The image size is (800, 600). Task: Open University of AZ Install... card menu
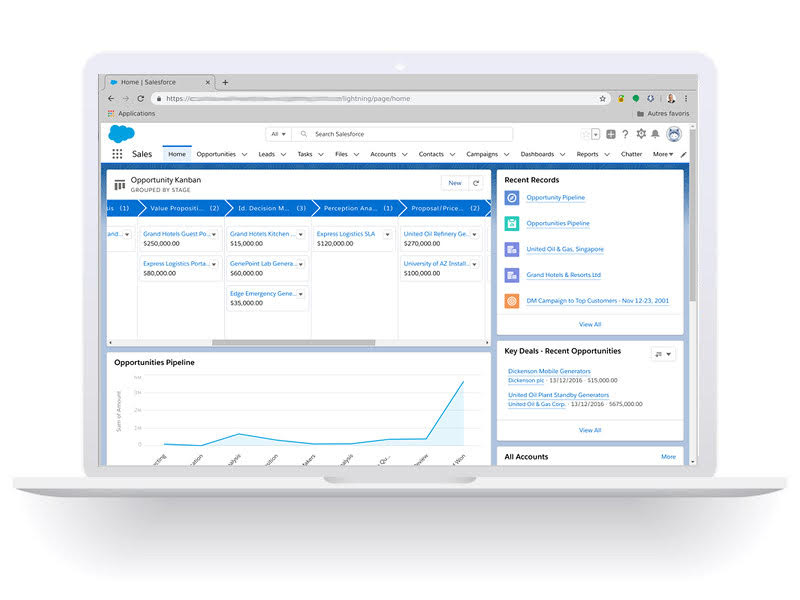pos(474,264)
